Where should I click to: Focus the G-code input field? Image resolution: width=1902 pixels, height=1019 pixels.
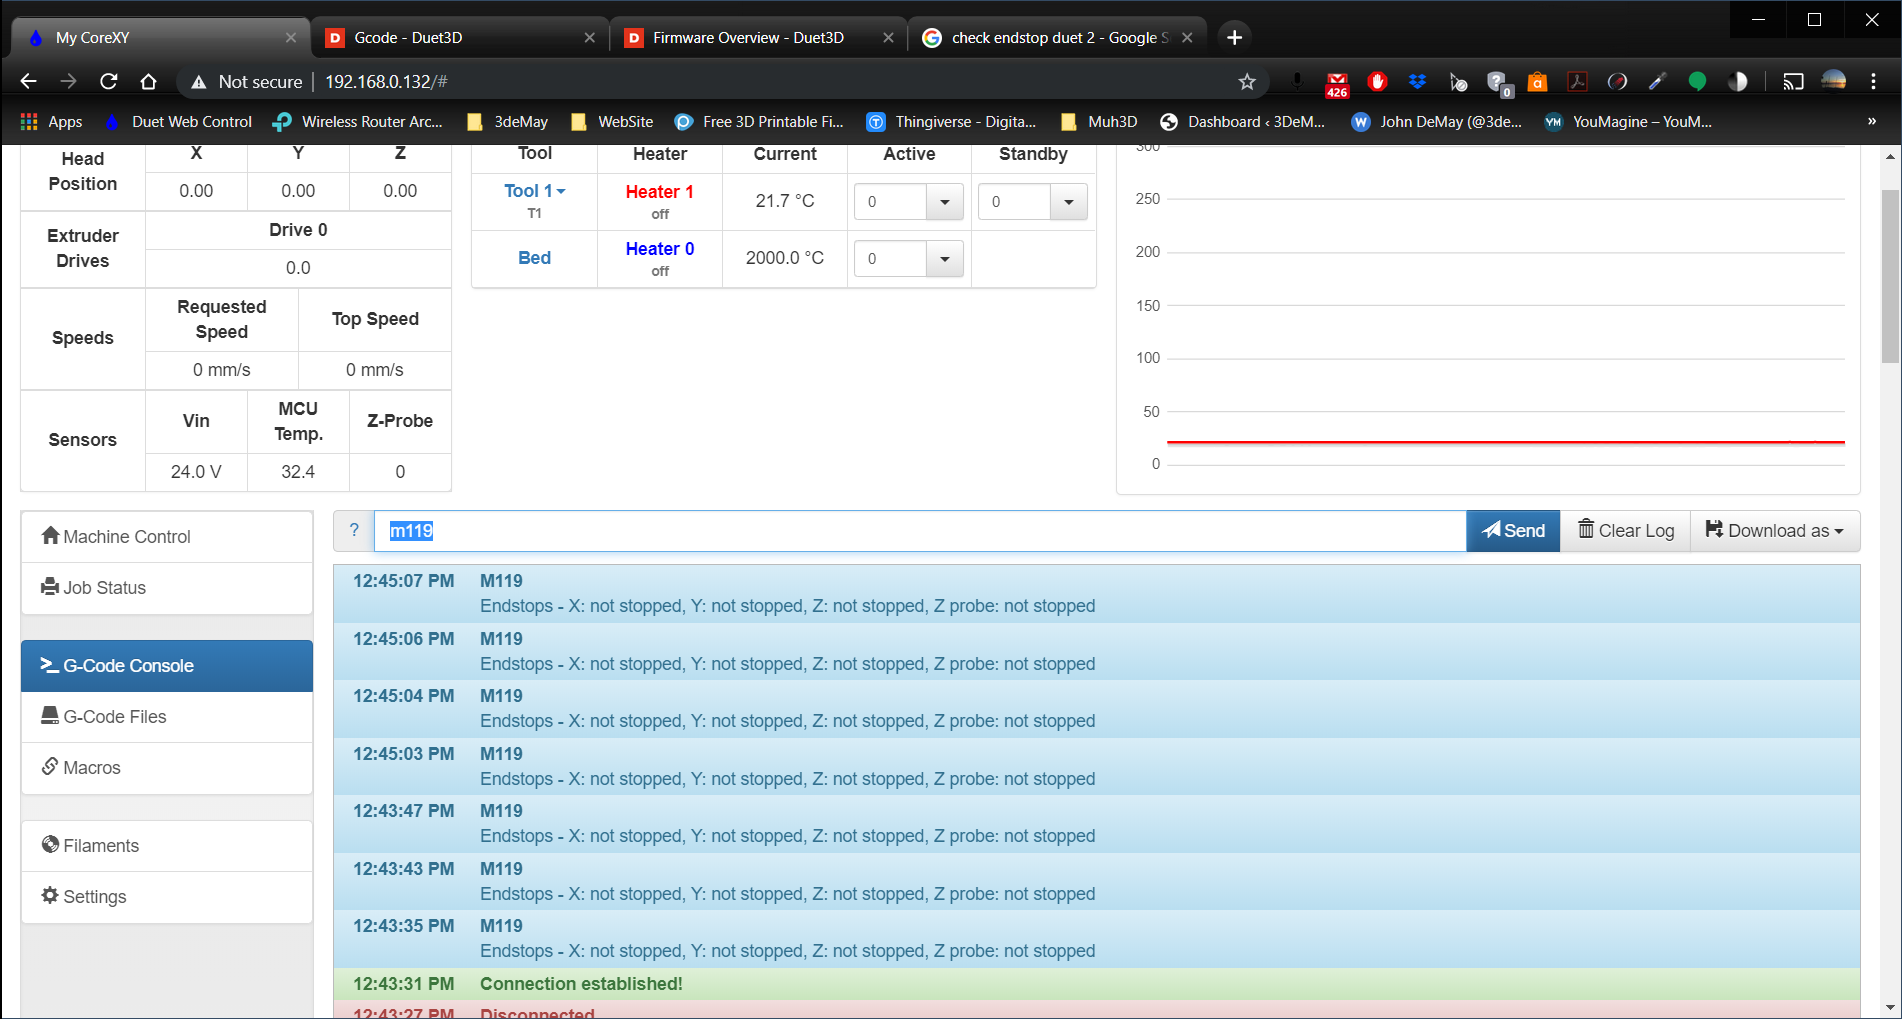tap(920, 531)
